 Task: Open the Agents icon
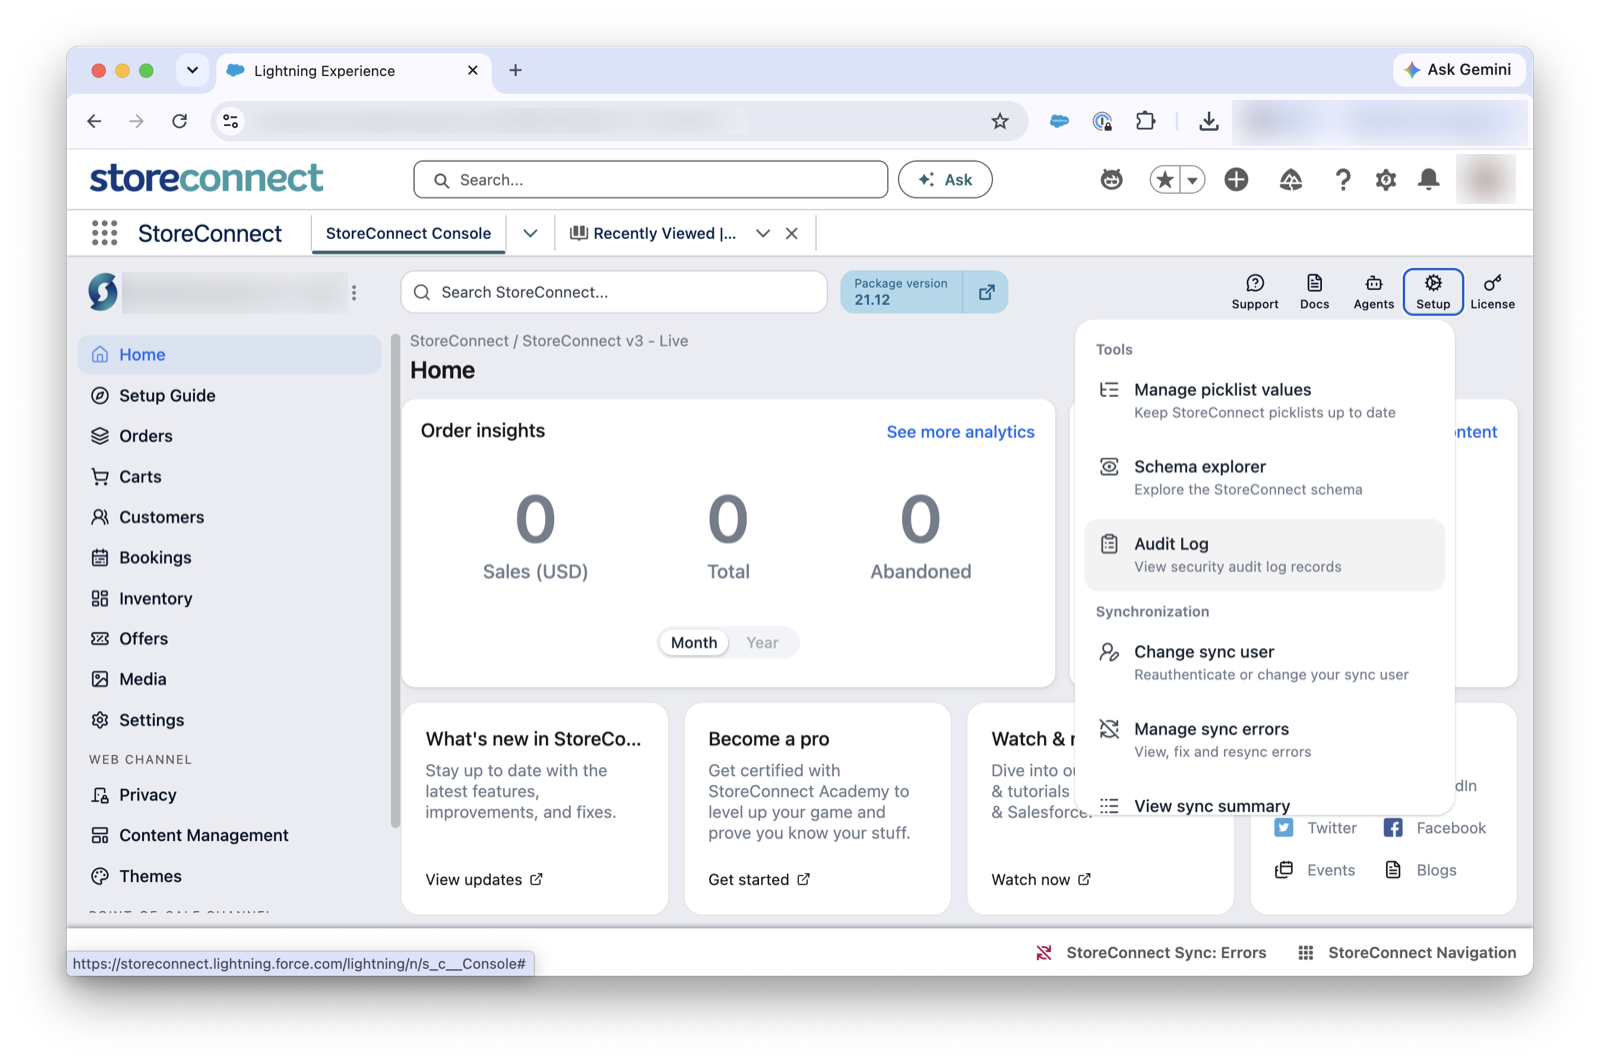(1373, 292)
